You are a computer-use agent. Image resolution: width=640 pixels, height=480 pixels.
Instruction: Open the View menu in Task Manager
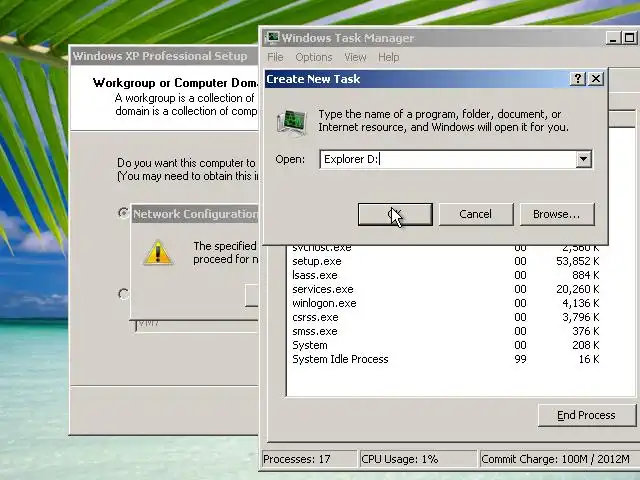(355, 57)
